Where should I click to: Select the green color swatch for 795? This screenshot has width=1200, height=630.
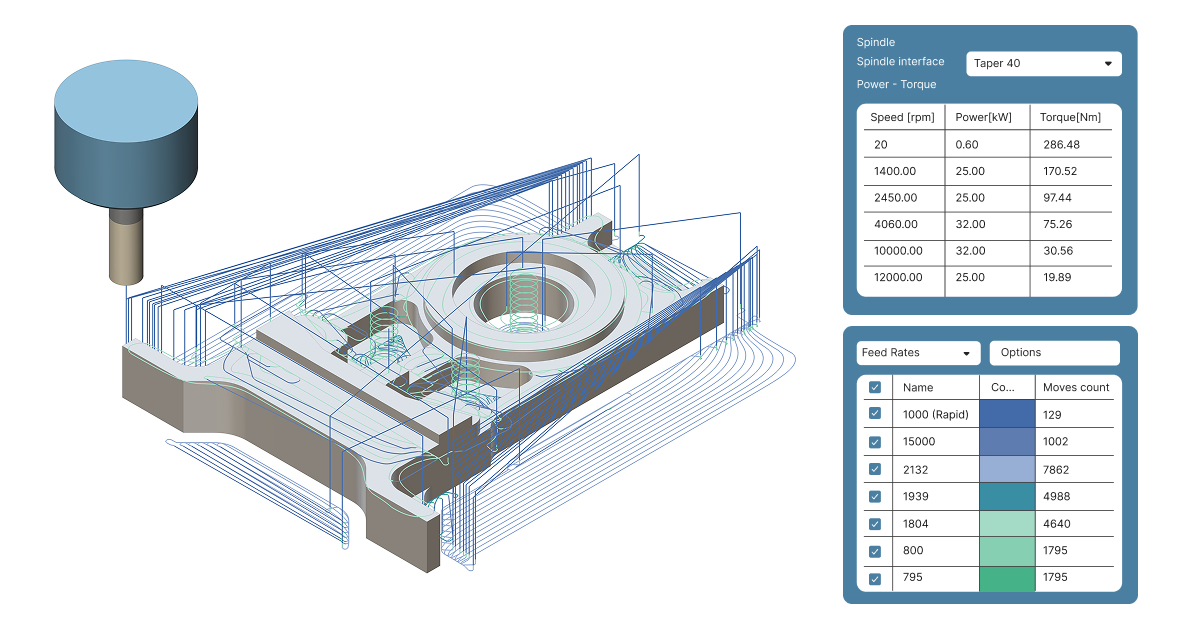point(1007,578)
